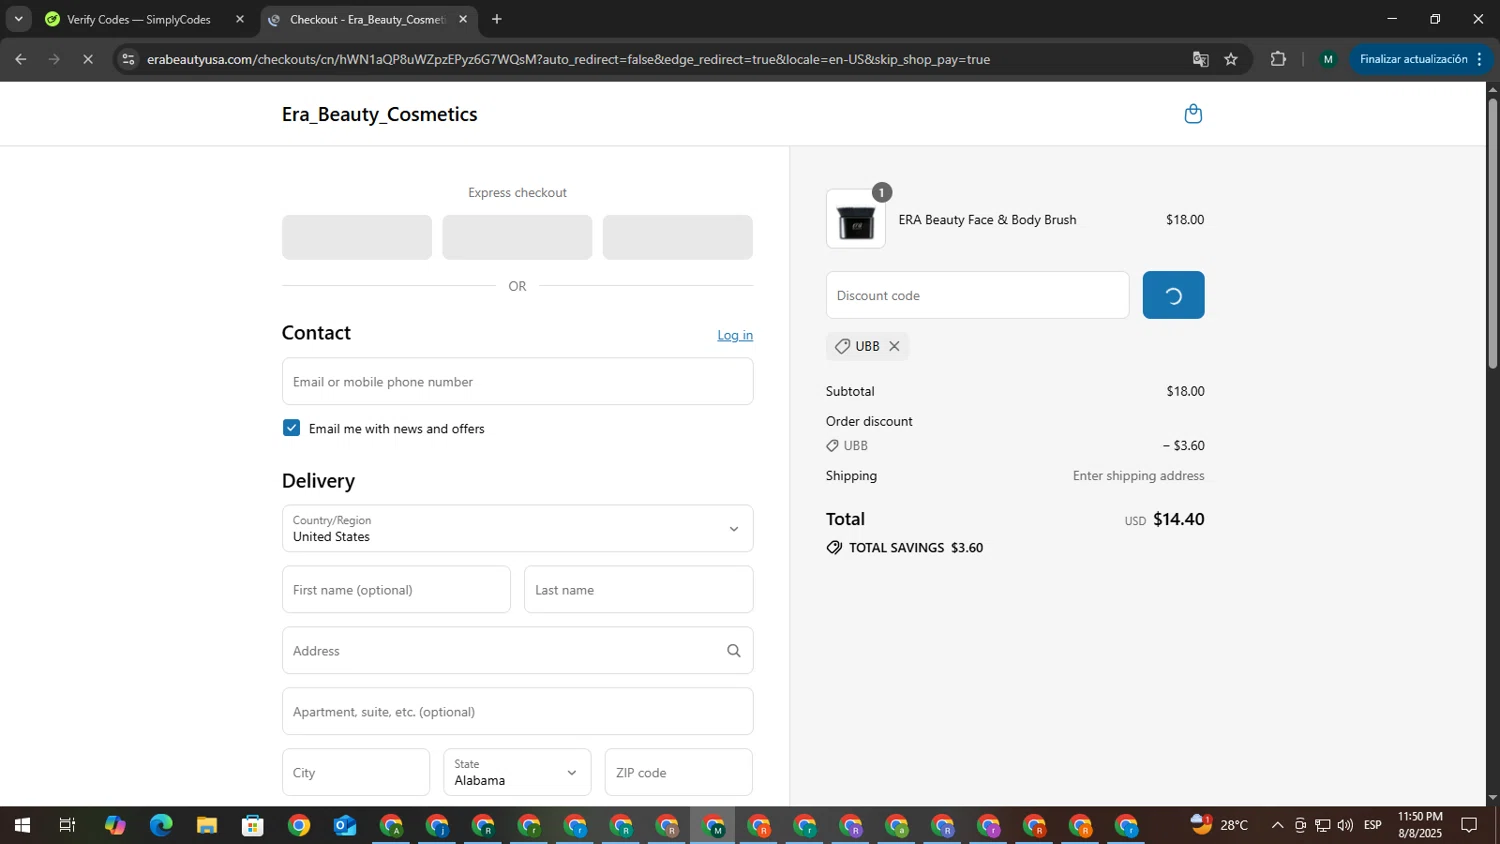Open volume control in system tray
The image size is (1500, 844).
[1345, 825]
